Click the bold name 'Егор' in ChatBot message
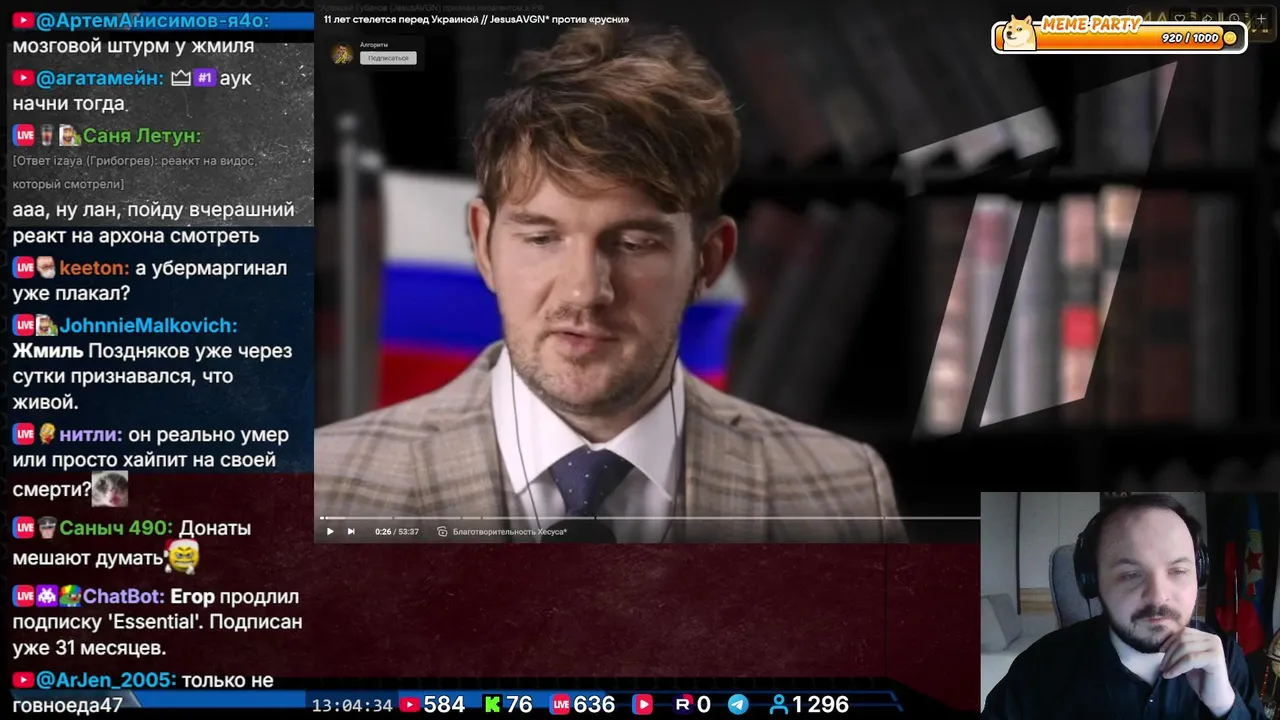The height and width of the screenshot is (720, 1280). pyautogui.click(x=193, y=596)
